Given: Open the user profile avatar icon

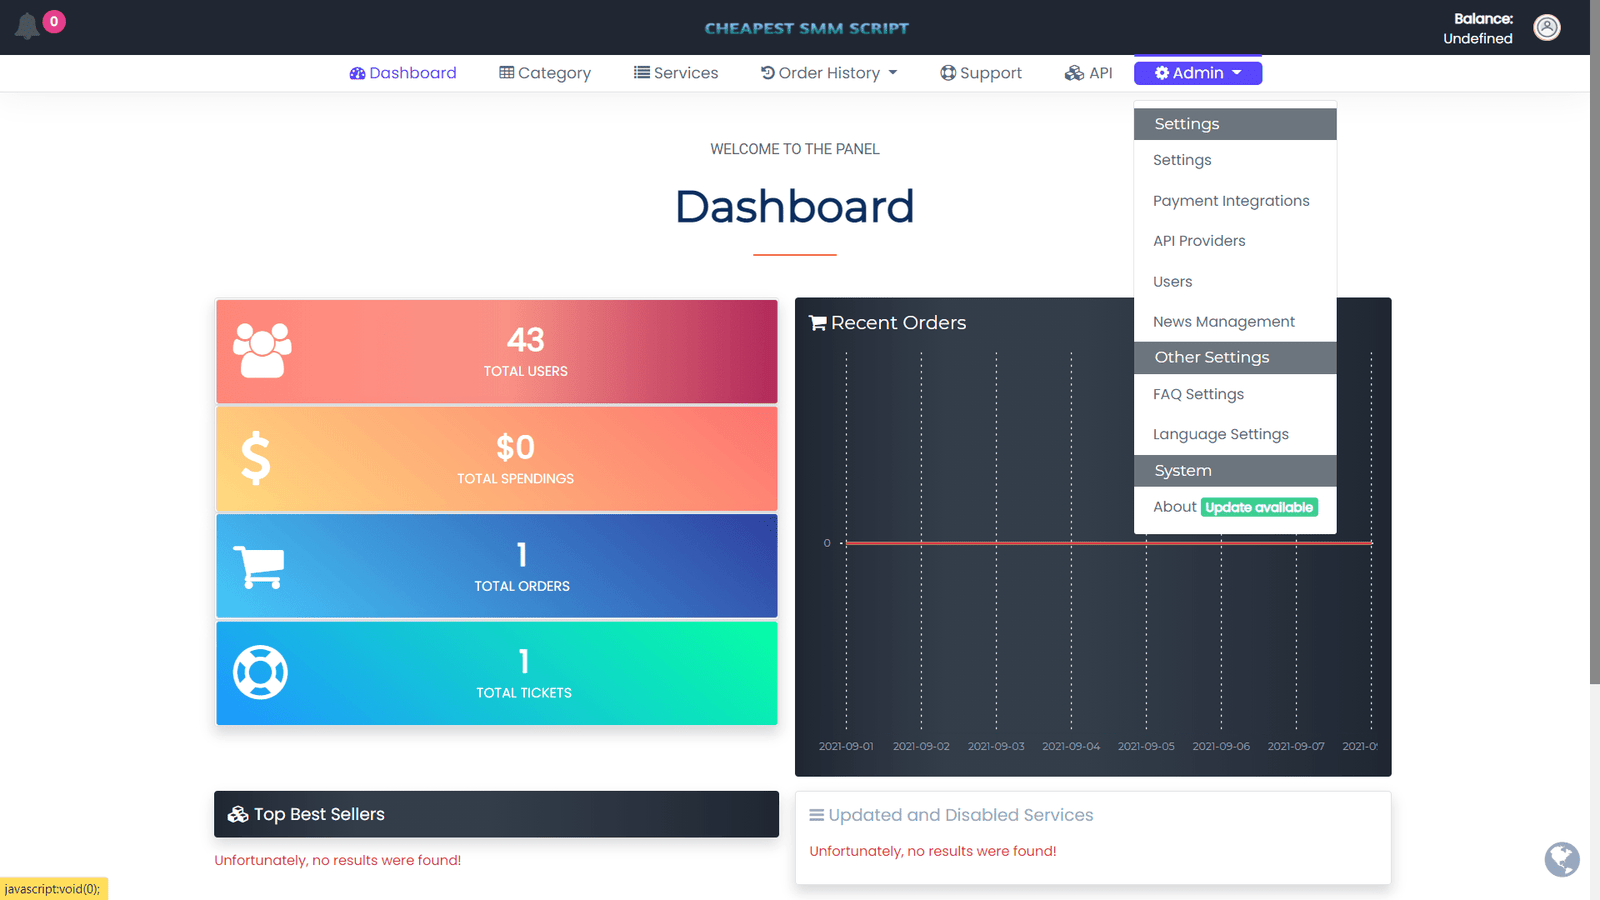Looking at the screenshot, I should tap(1547, 27).
